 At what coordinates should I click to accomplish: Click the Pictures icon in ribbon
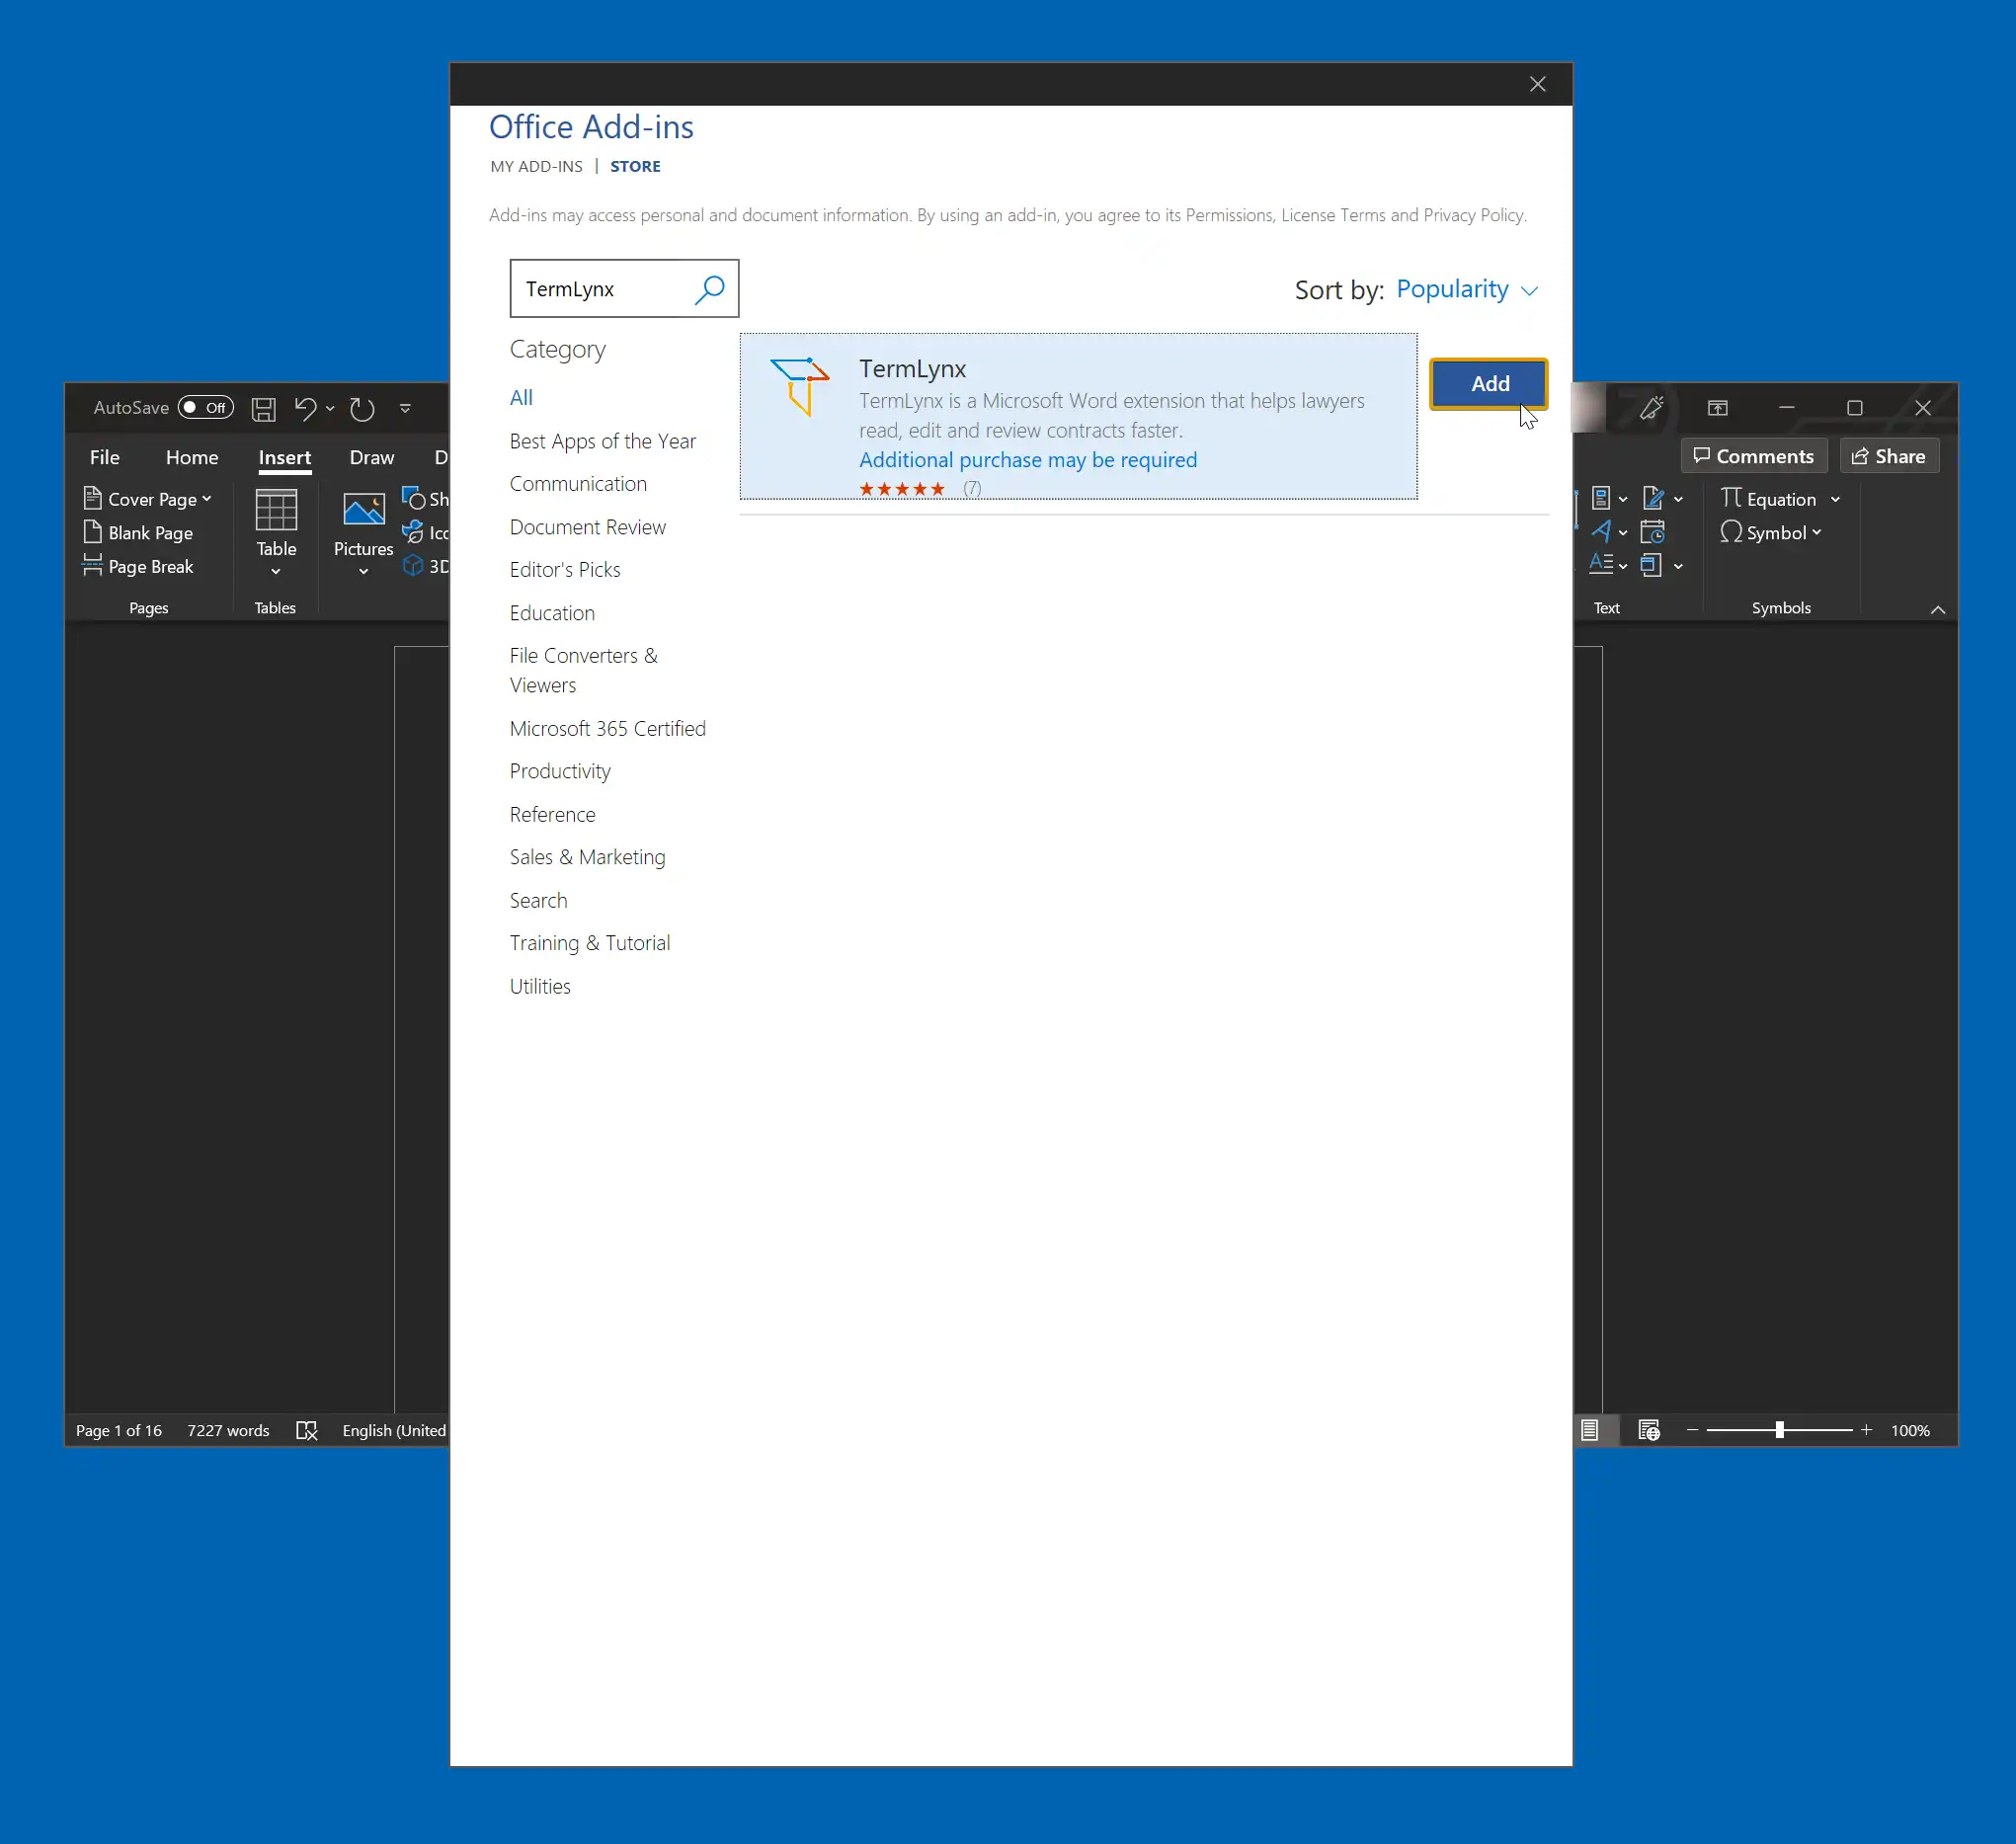click(364, 510)
